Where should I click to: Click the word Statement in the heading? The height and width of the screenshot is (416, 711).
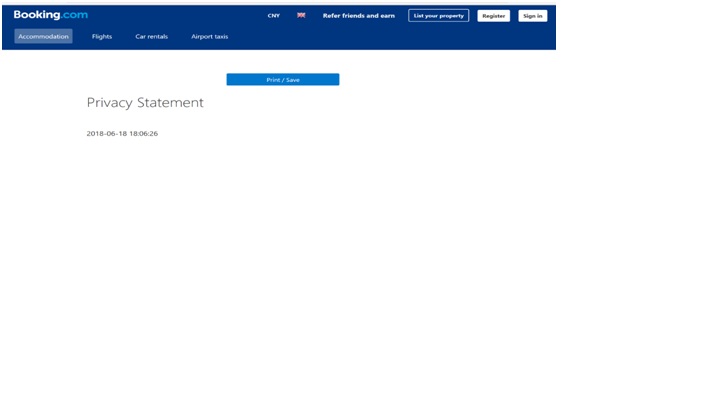[x=170, y=103]
